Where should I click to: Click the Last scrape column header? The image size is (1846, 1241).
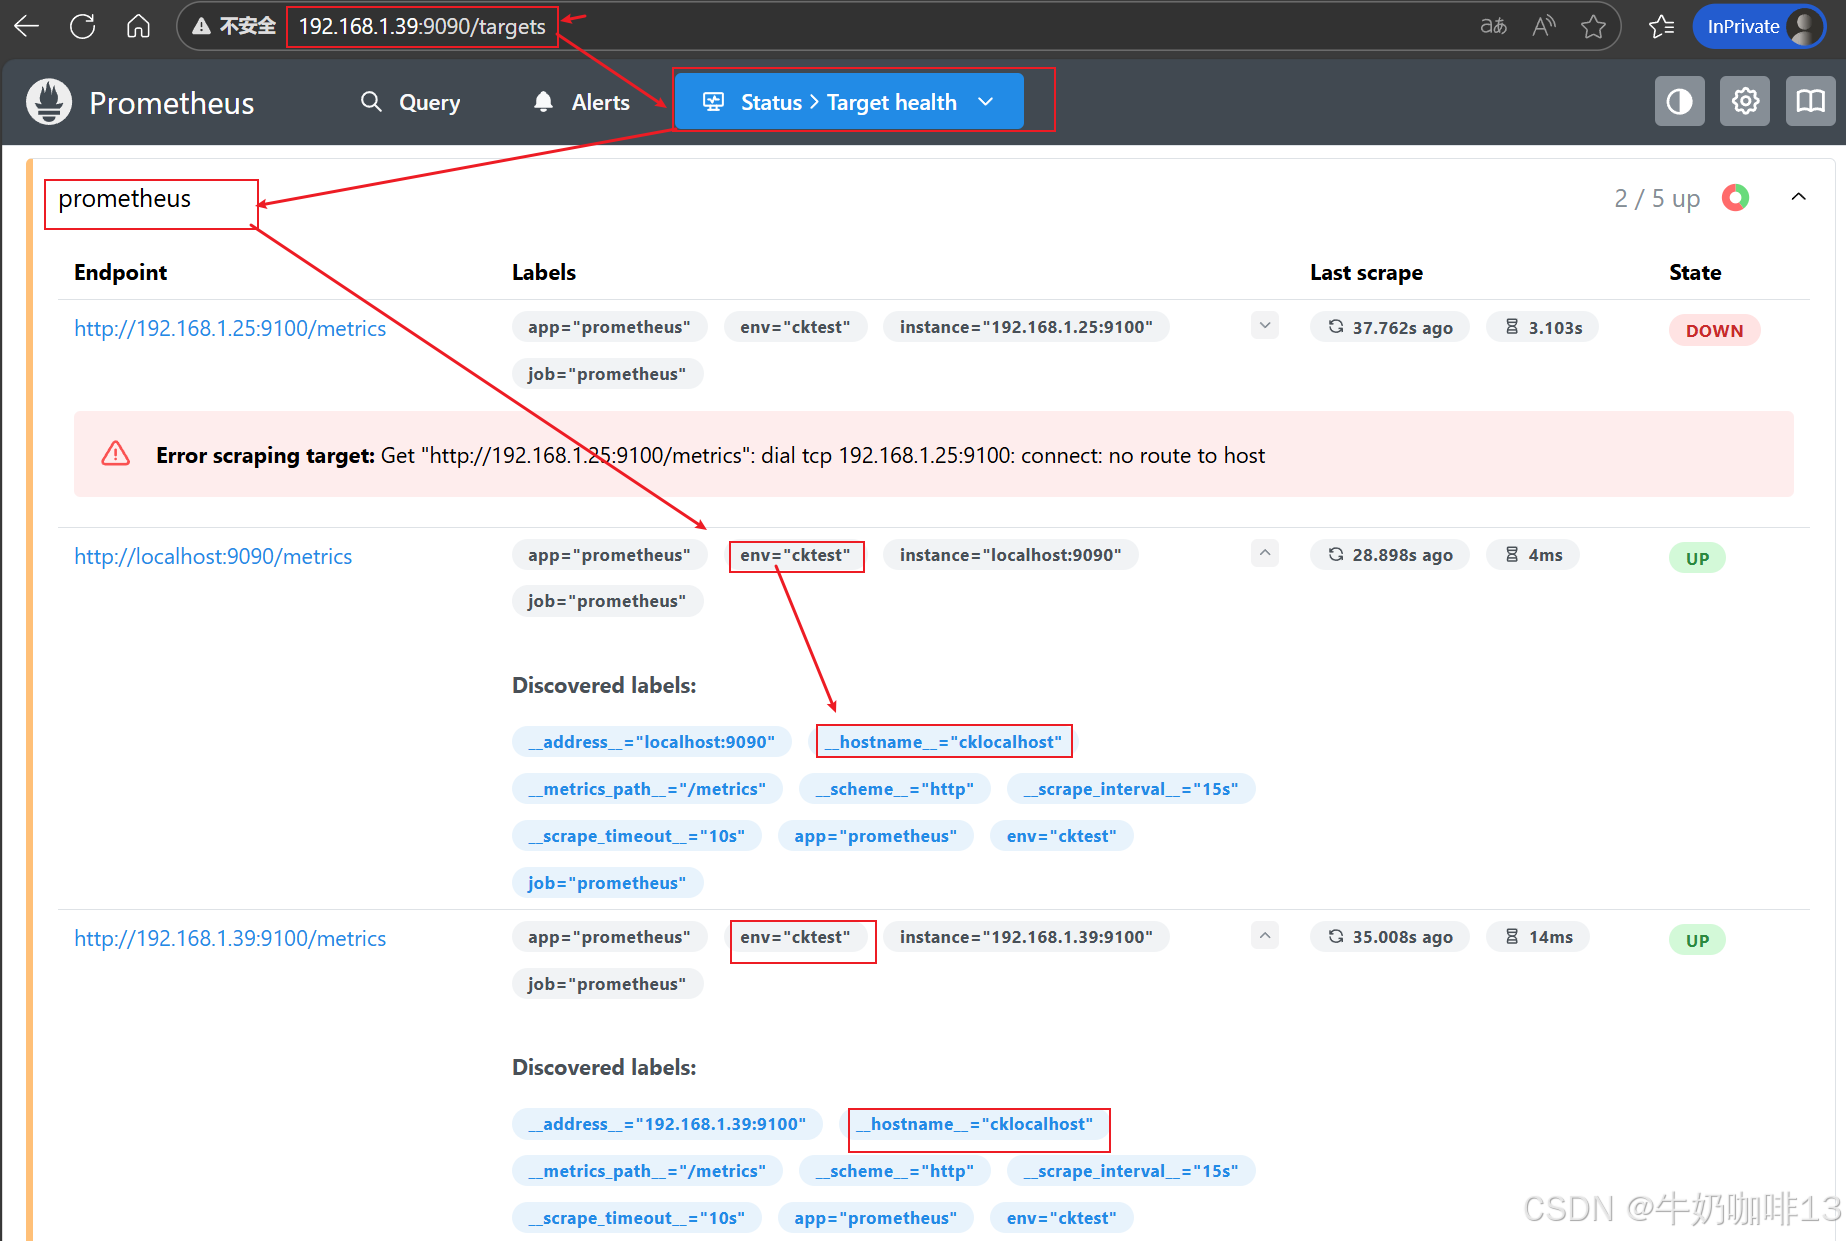click(x=1366, y=272)
